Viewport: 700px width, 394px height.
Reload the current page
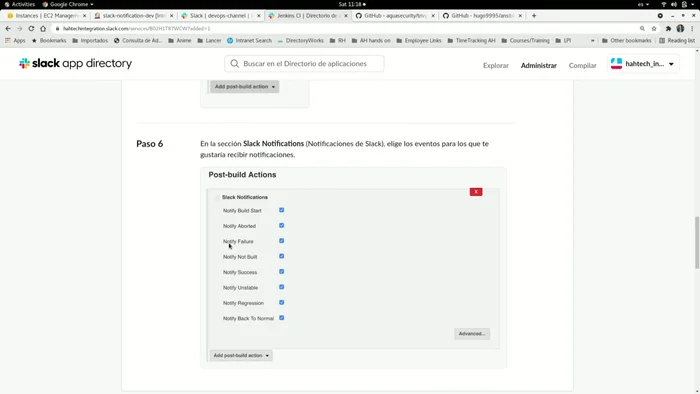coord(31,28)
